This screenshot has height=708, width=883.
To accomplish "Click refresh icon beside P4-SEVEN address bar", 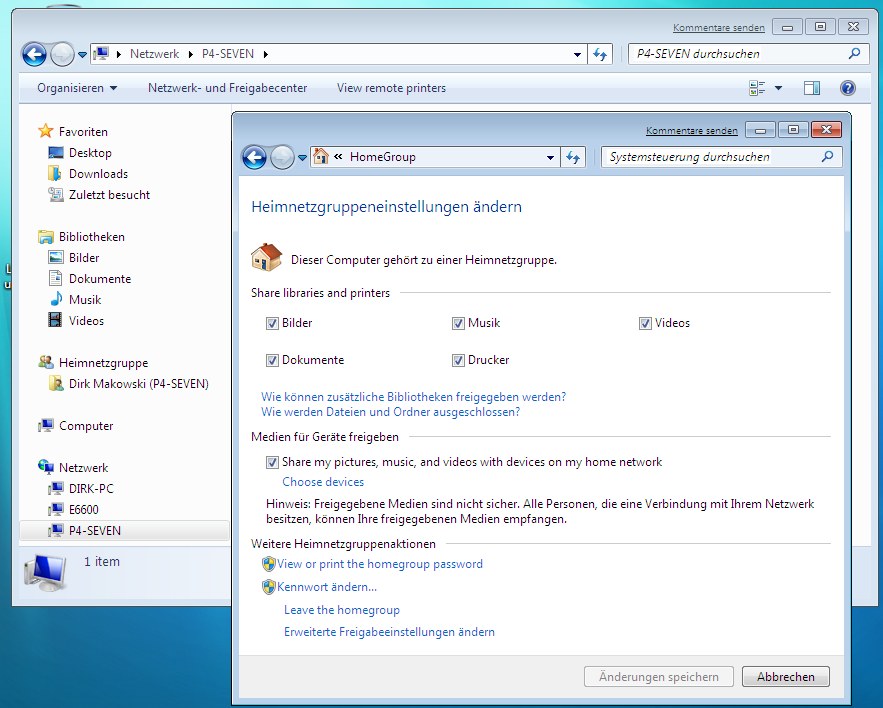I will pyautogui.click(x=600, y=54).
